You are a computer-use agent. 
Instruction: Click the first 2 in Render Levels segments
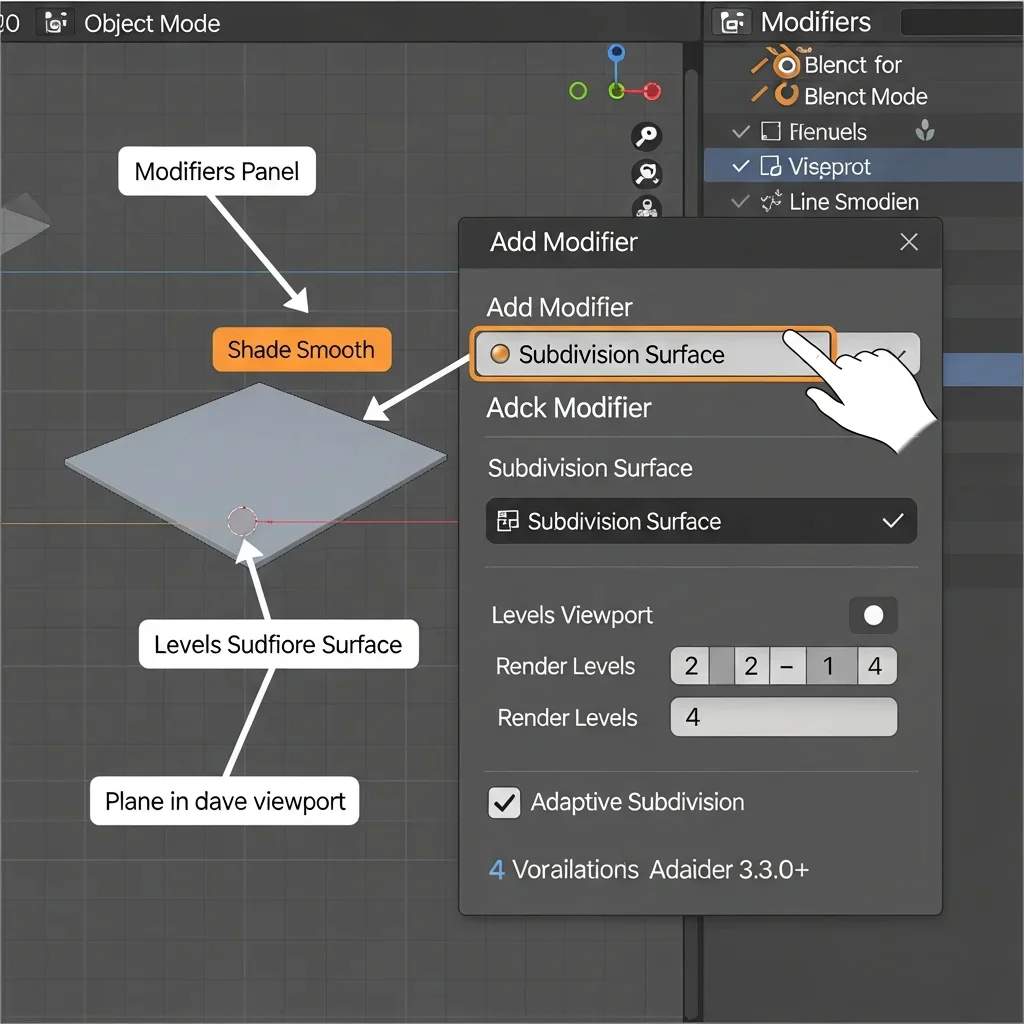pyautogui.click(x=691, y=666)
